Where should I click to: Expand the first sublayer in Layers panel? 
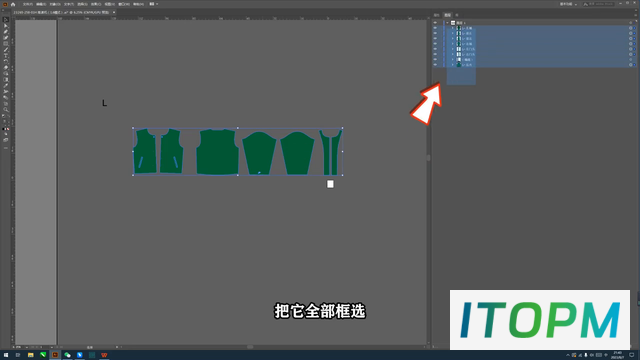click(x=453, y=28)
